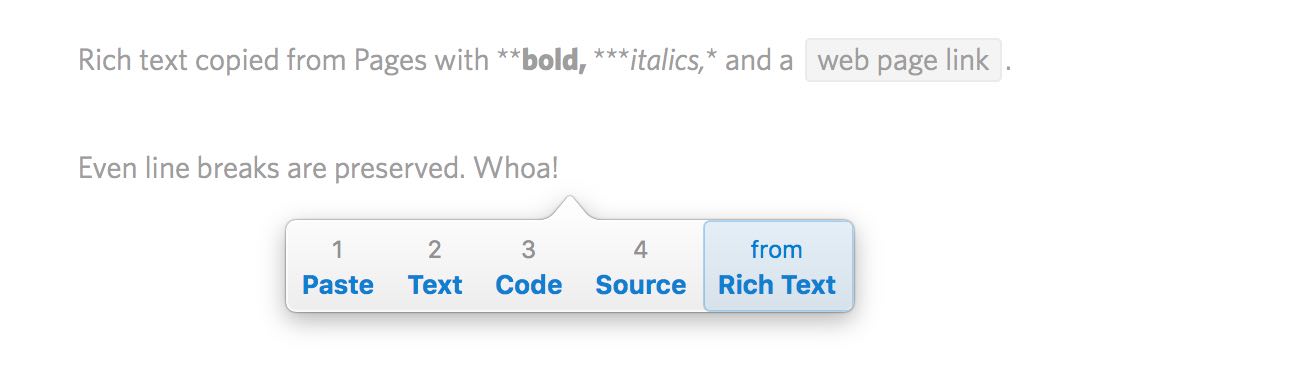The width and height of the screenshot is (1300, 380).
Task: Click the number 2 above Text
Action: coord(435,249)
